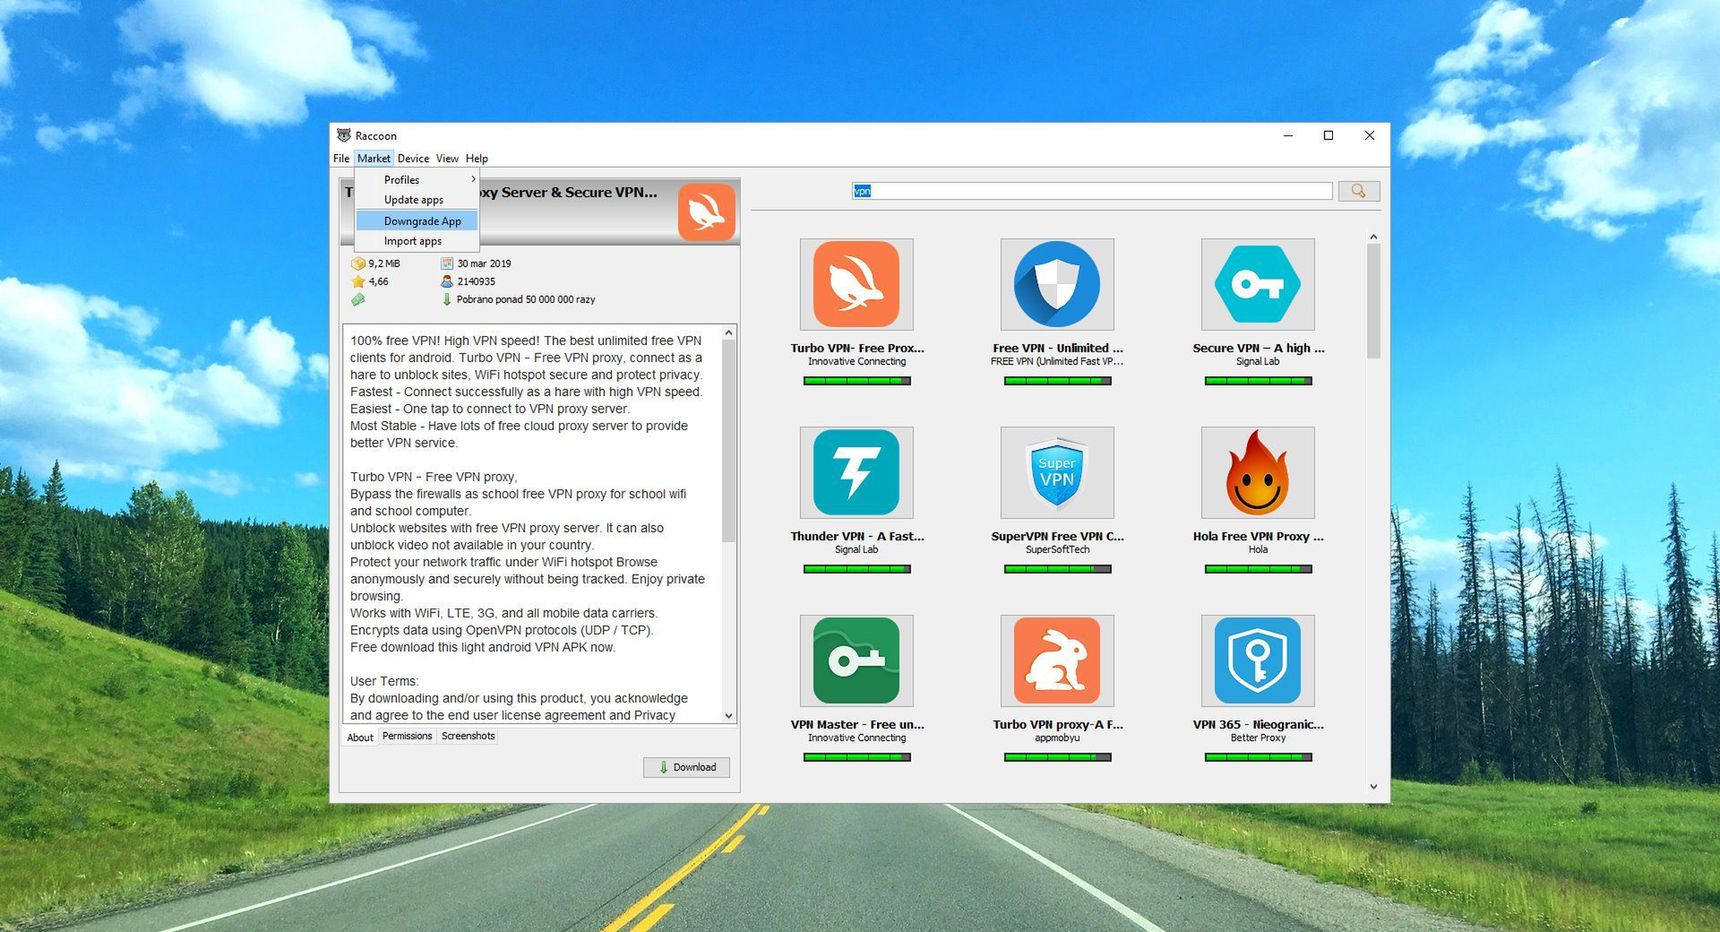The image size is (1720, 932).
Task: Open Free VPN Unlimited shield icon
Action: point(1057,284)
